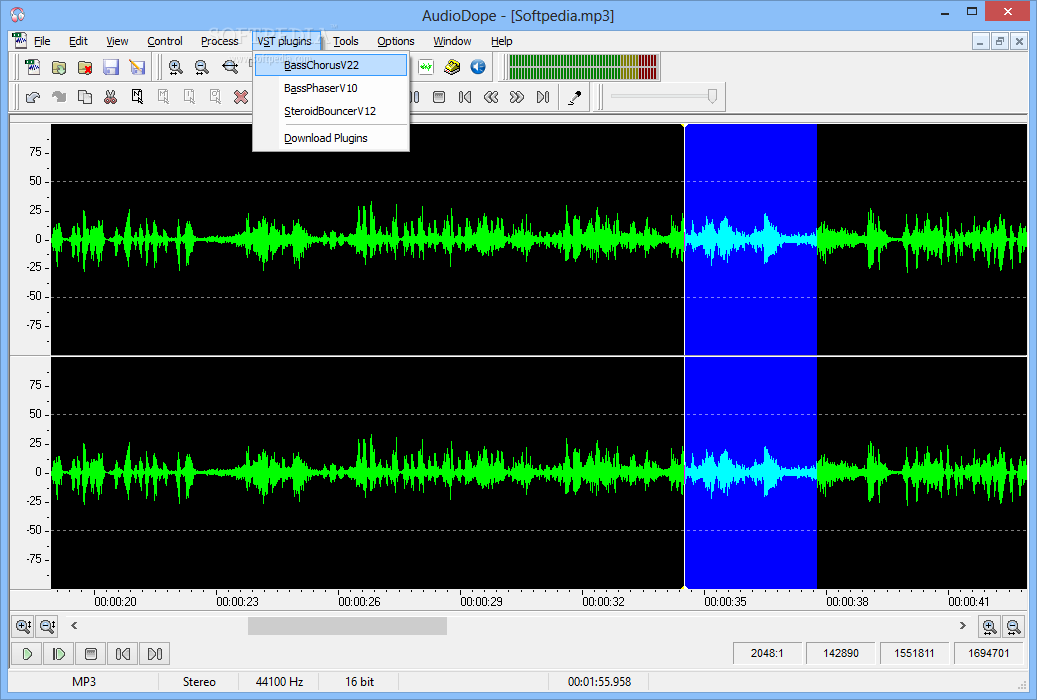Open the Window menu

452,41
